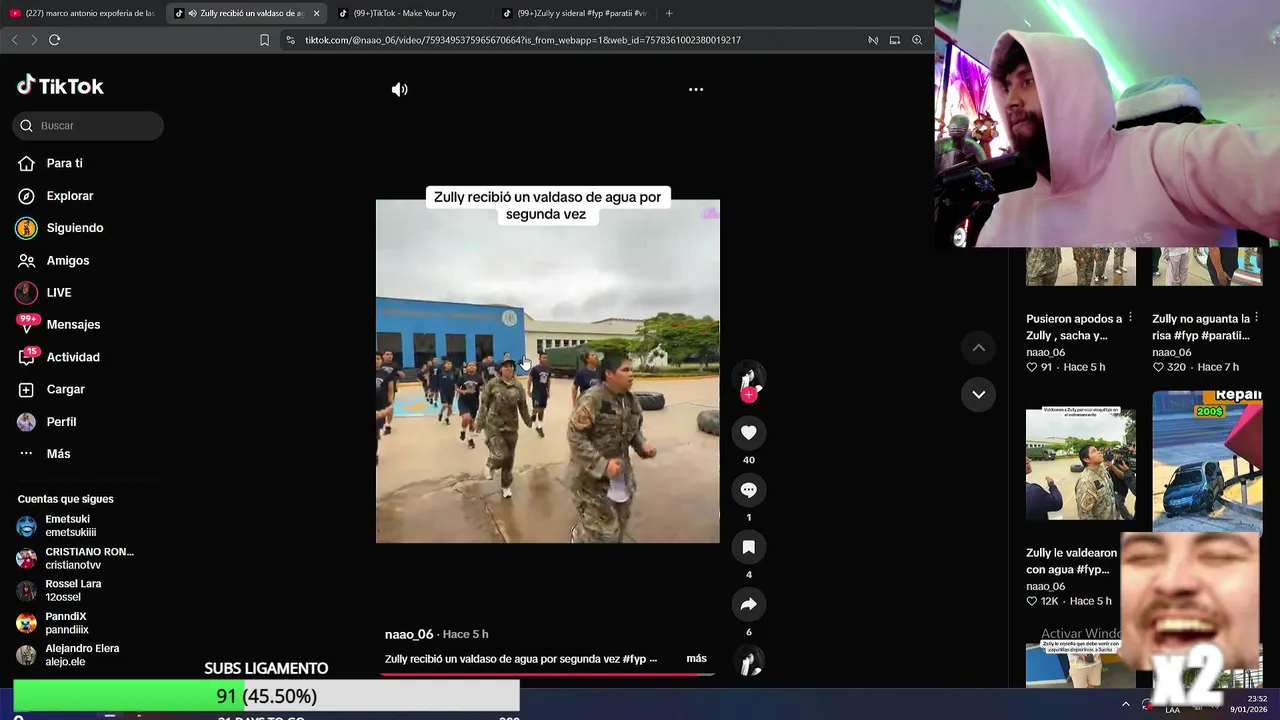Open the Para ti feed
This screenshot has height=720, width=1280.
pyautogui.click(x=64, y=163)
